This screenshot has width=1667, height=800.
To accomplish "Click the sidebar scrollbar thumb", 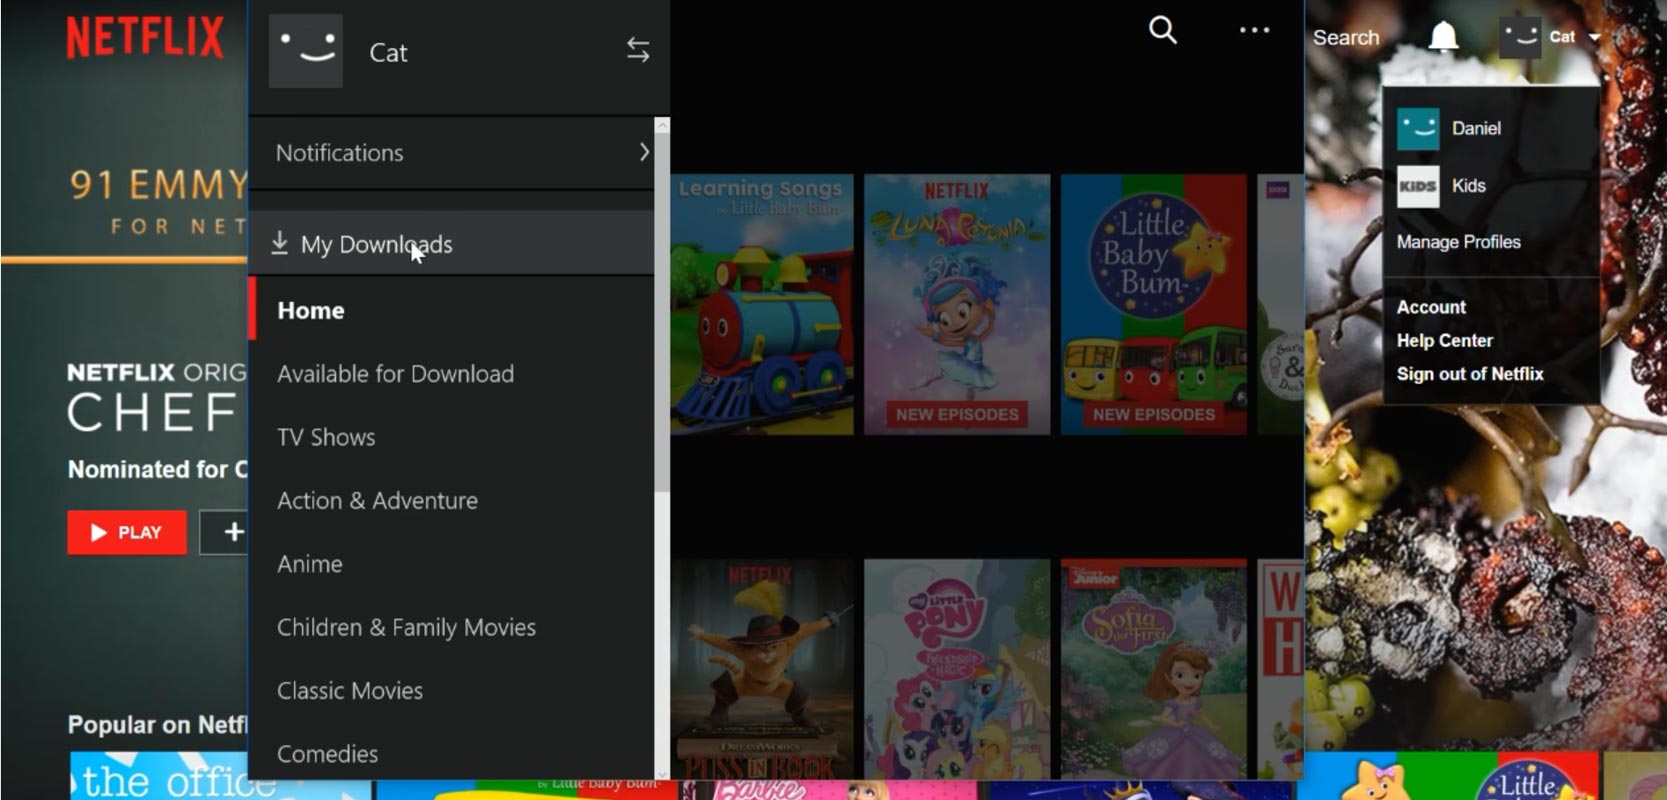I will coord(661,312).
